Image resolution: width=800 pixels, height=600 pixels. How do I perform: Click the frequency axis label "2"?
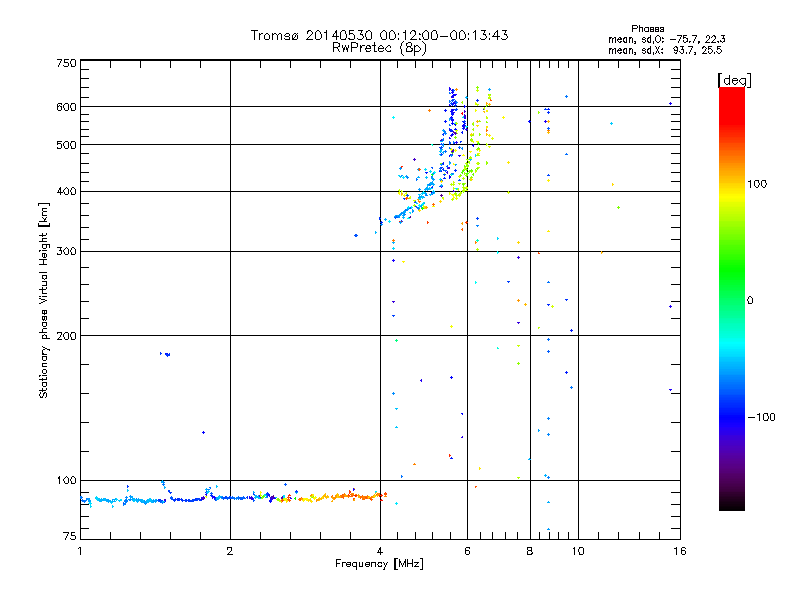point(230,551)
